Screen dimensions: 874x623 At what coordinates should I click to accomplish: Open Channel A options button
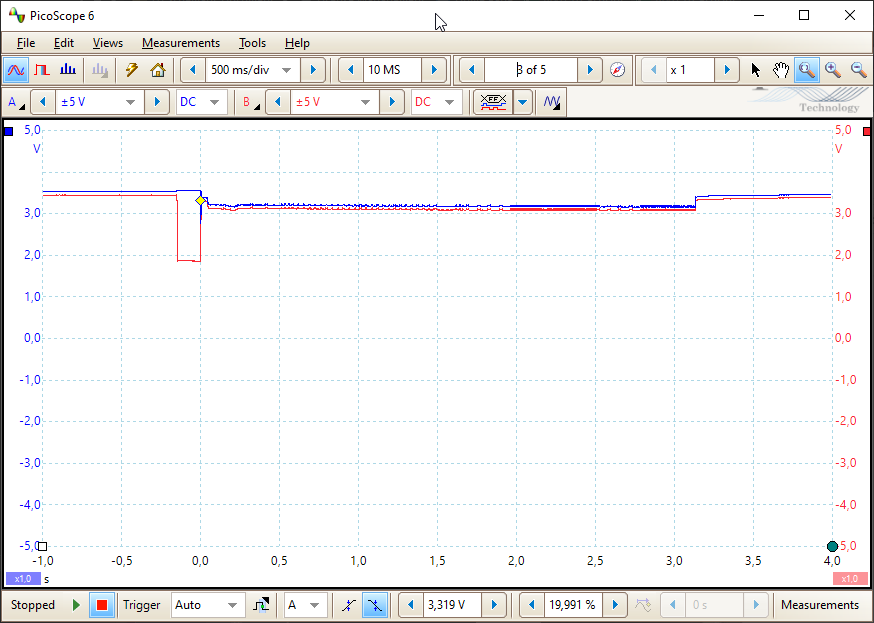(x=16, y=103)
